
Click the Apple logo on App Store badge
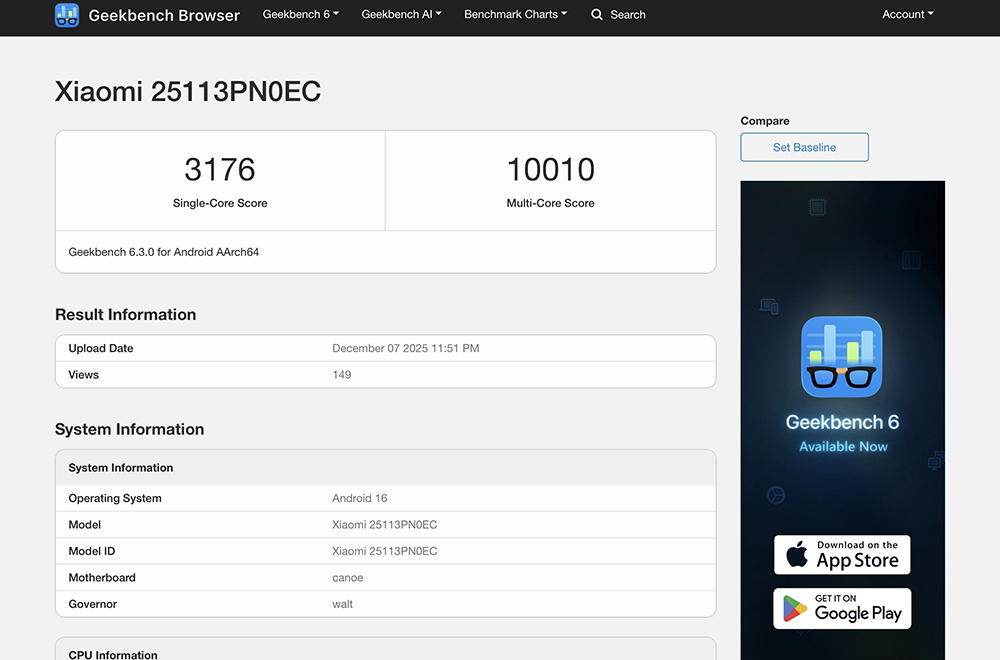coord(797,555)
